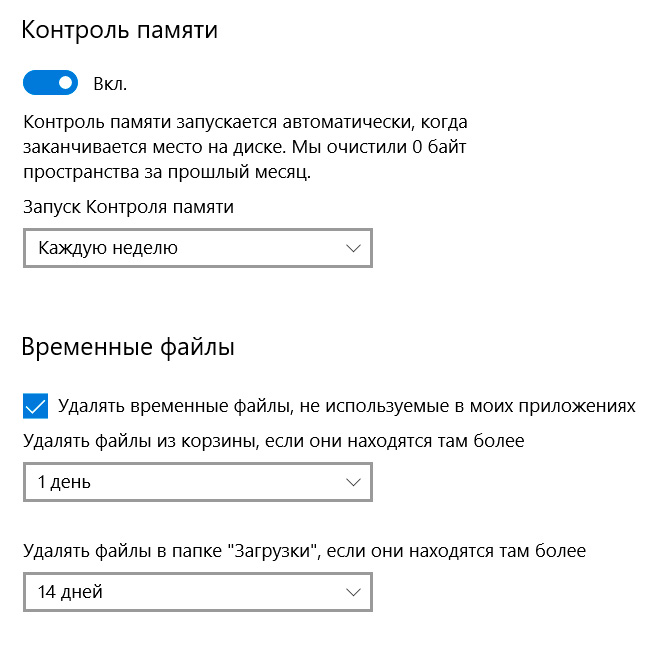Click the "Временные файлы" section heading

[128, 349]
